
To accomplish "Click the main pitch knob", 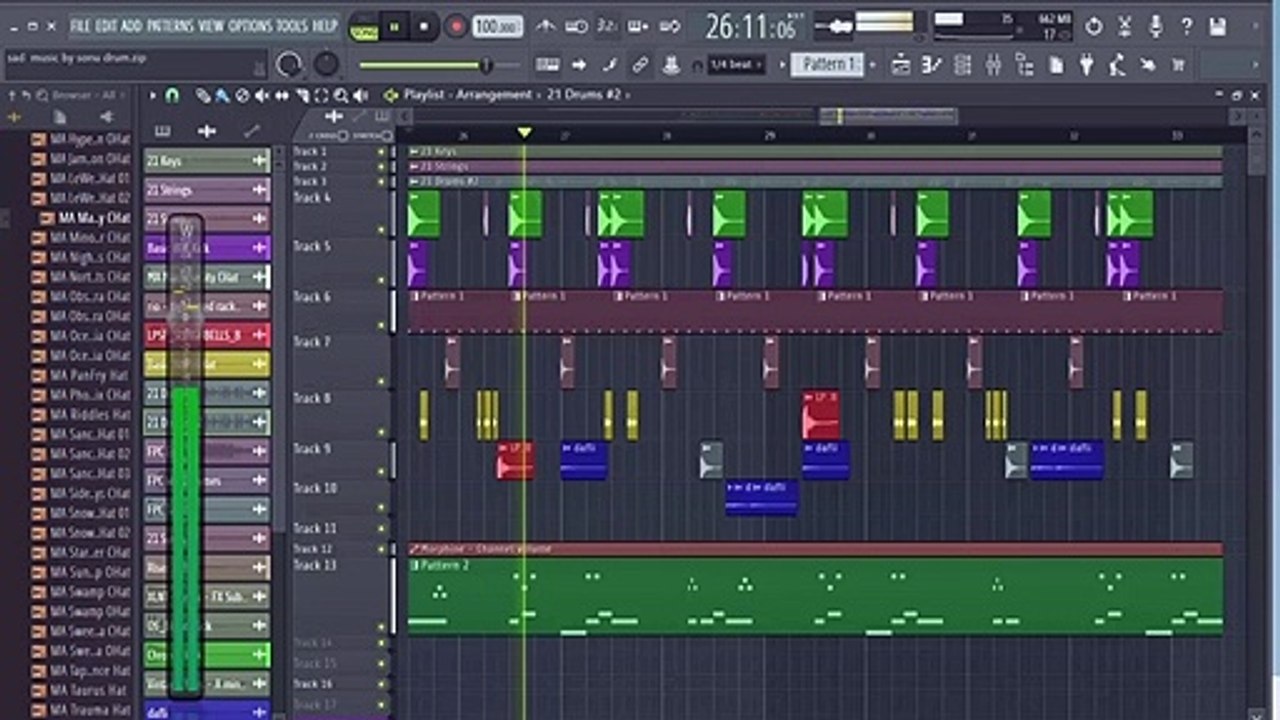I will 327,65.
